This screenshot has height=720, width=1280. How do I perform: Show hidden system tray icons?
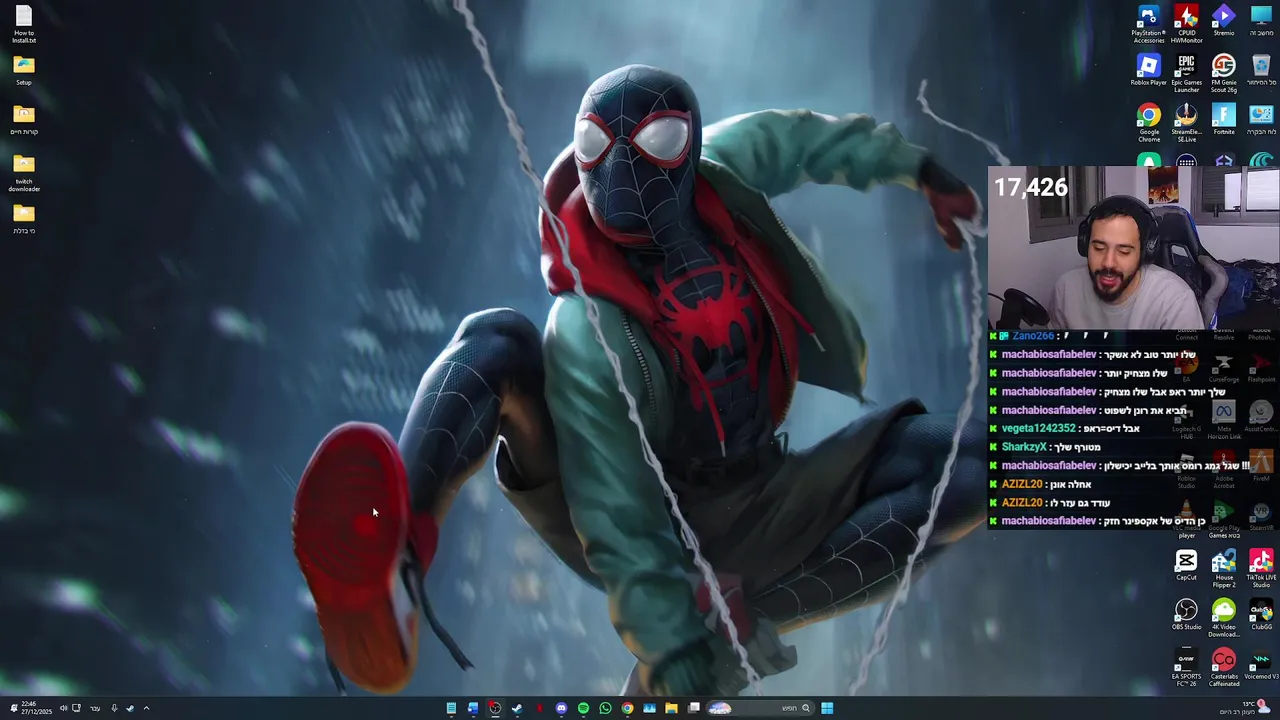coord(146,708)
